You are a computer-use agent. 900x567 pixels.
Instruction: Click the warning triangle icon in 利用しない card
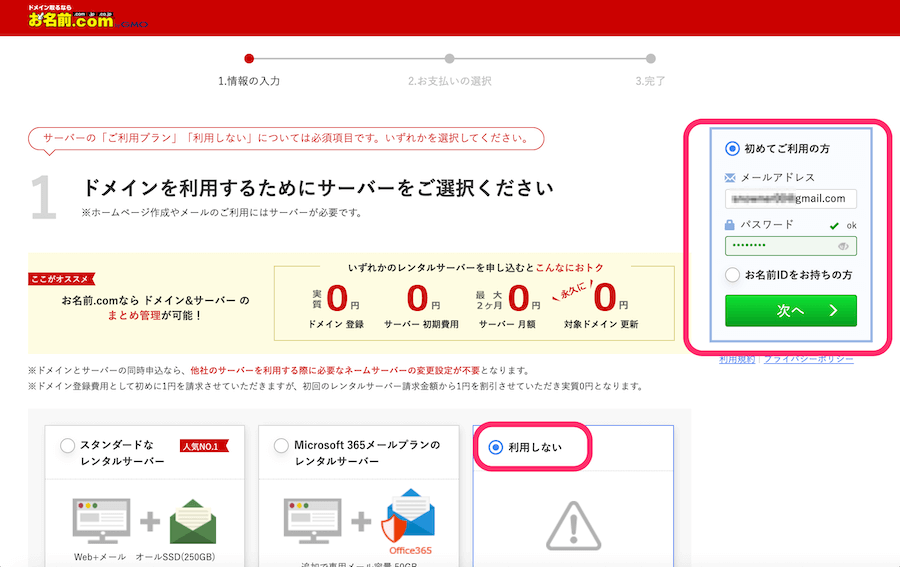coord(573,526)
